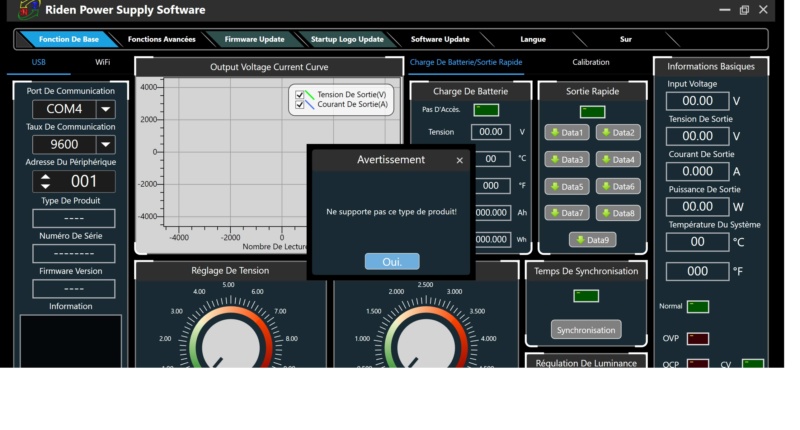Click the Firmware Version field
The image size is (800, 430).
74,289
